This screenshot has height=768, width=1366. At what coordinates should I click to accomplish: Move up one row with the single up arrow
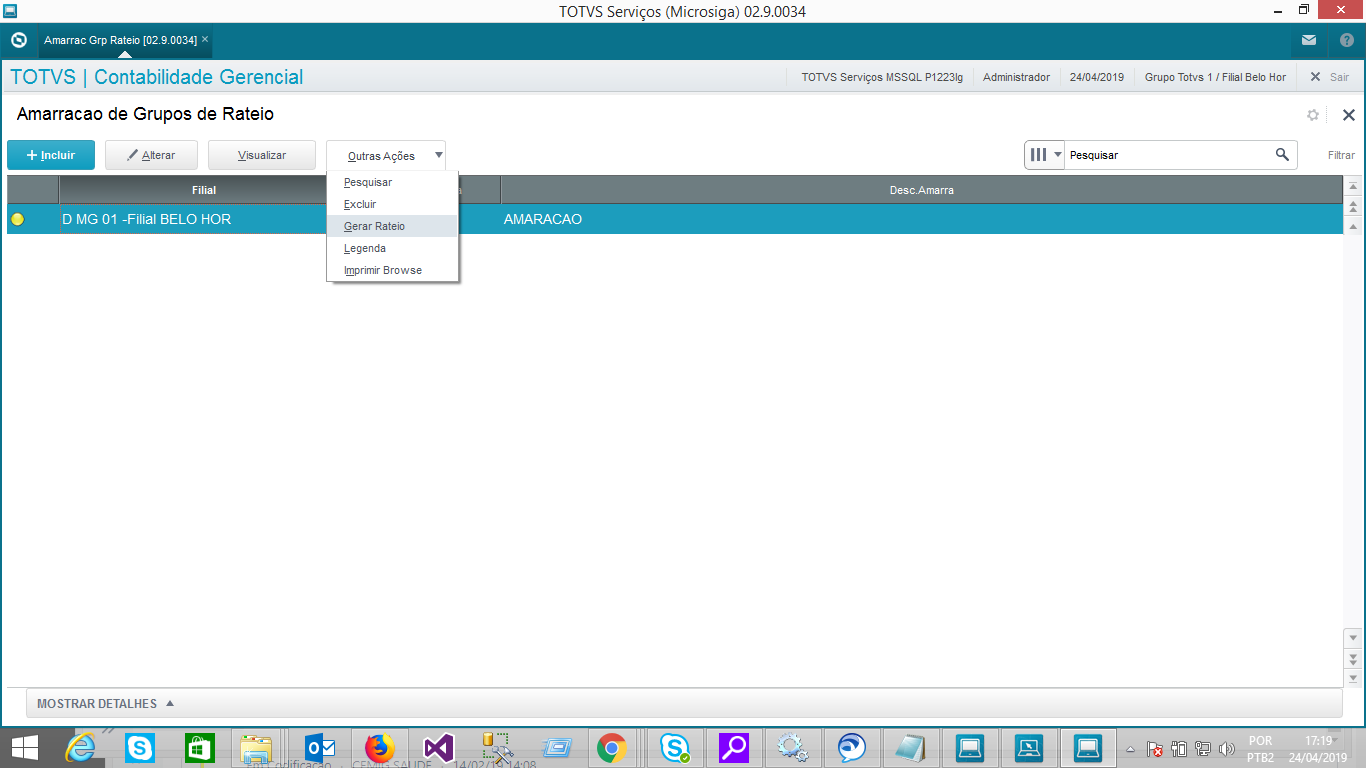click(x=1354, y=227)
